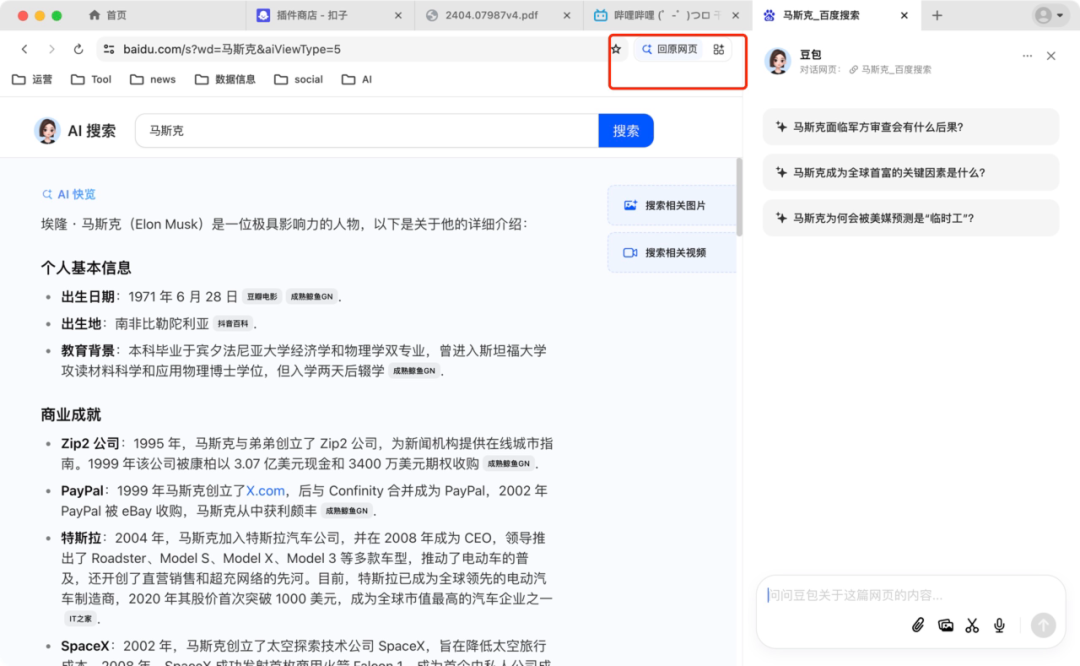Viewport: 1080px width, 666px height.
Task: Click the 搜索相关视频 video search icon
Action: pos(632,252)
